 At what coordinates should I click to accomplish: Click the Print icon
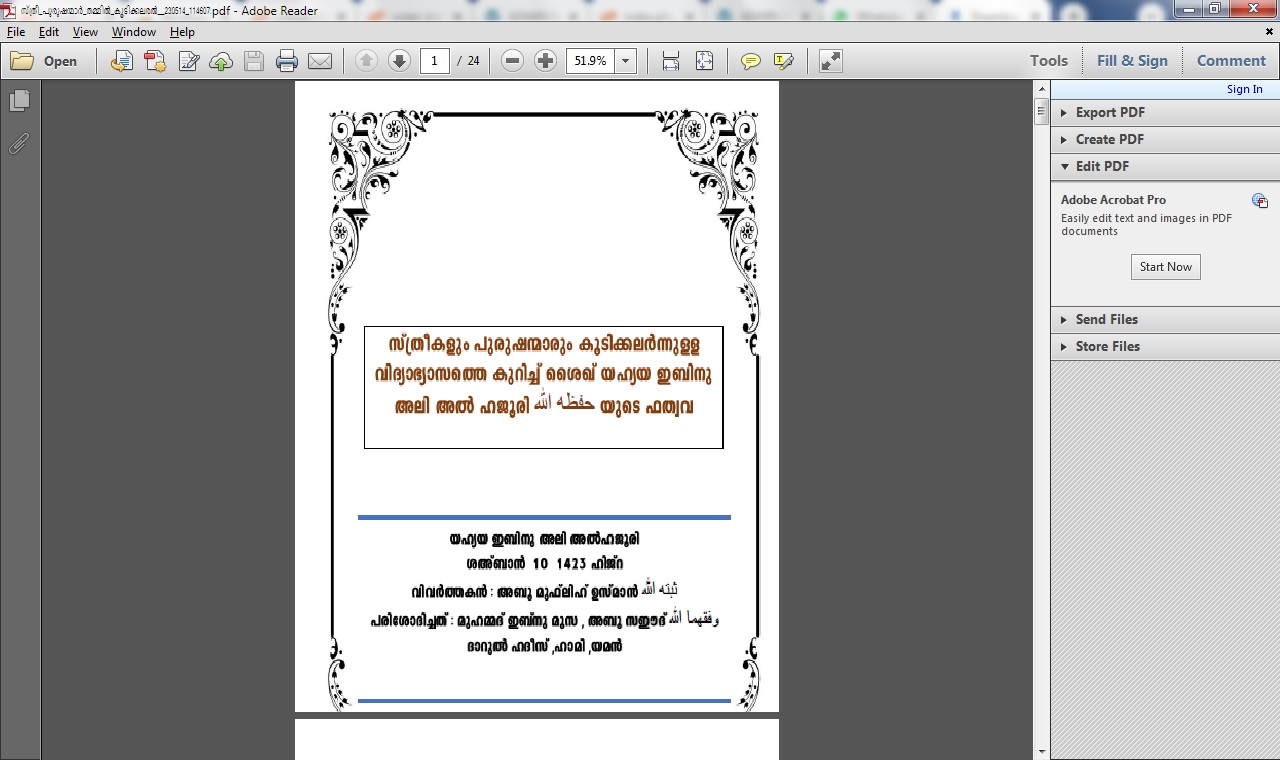coord(287,61)
